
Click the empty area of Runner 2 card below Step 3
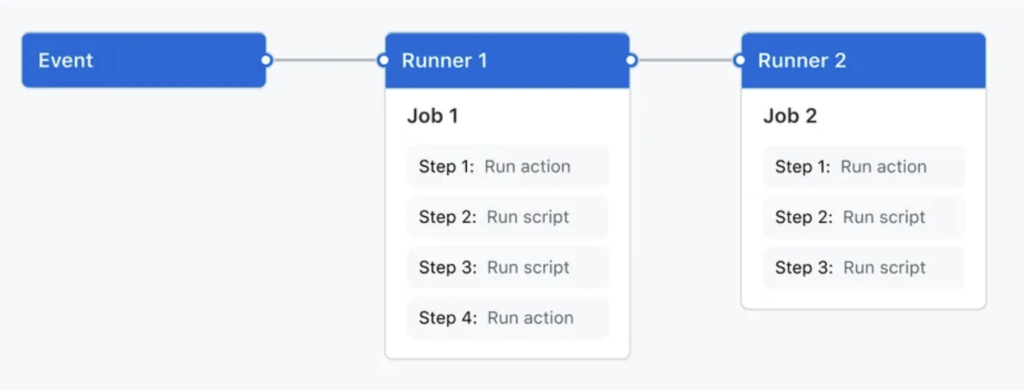[863, 299]
